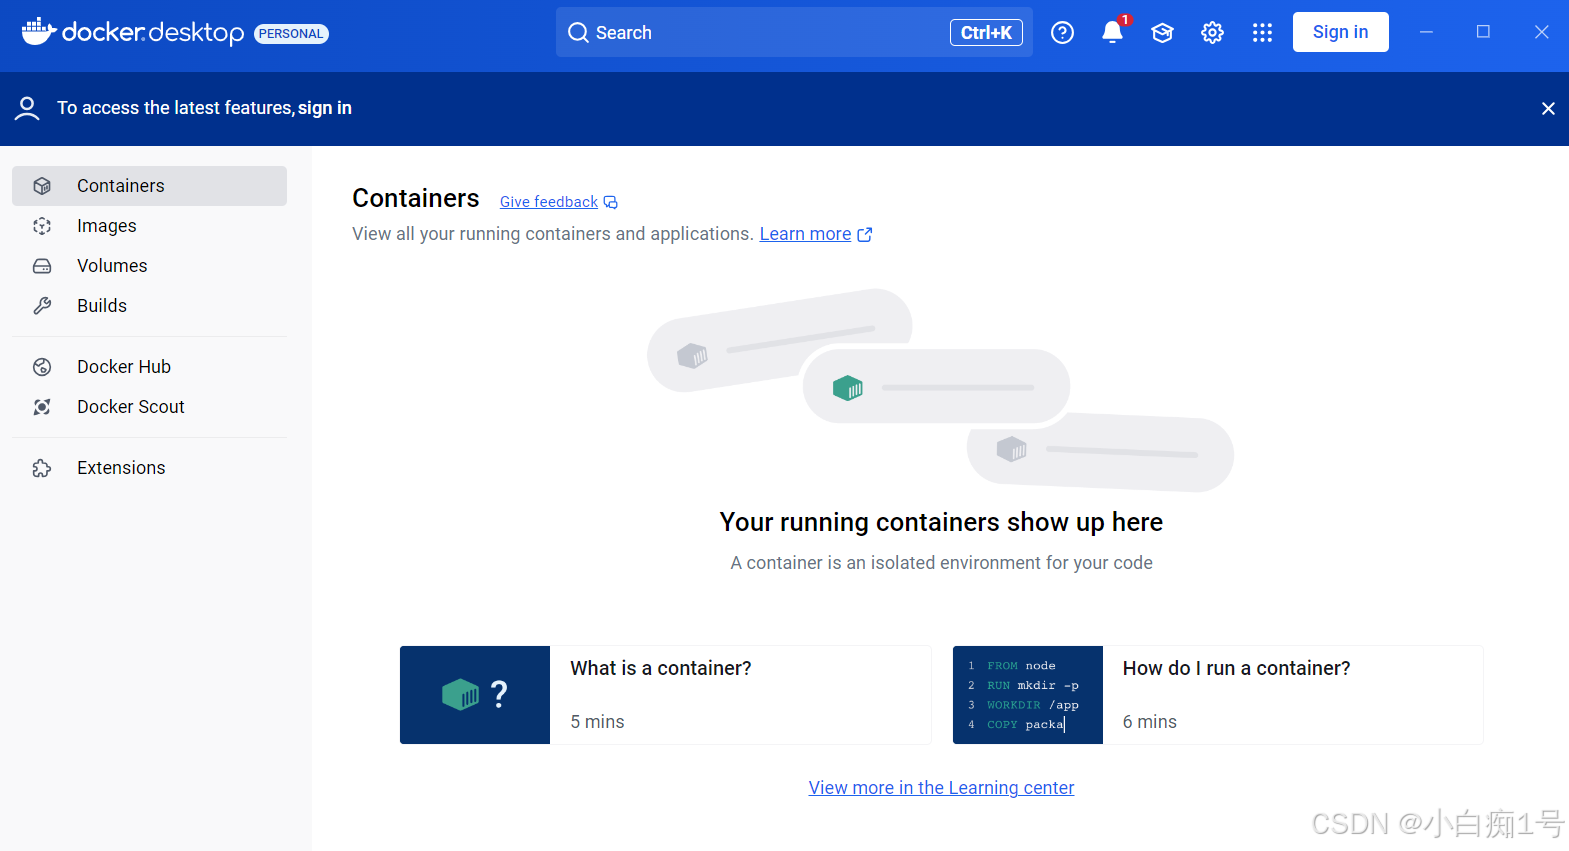1569x851 pixels.
Task: Click the Images sidebar icon
Action: pos(42,226)
